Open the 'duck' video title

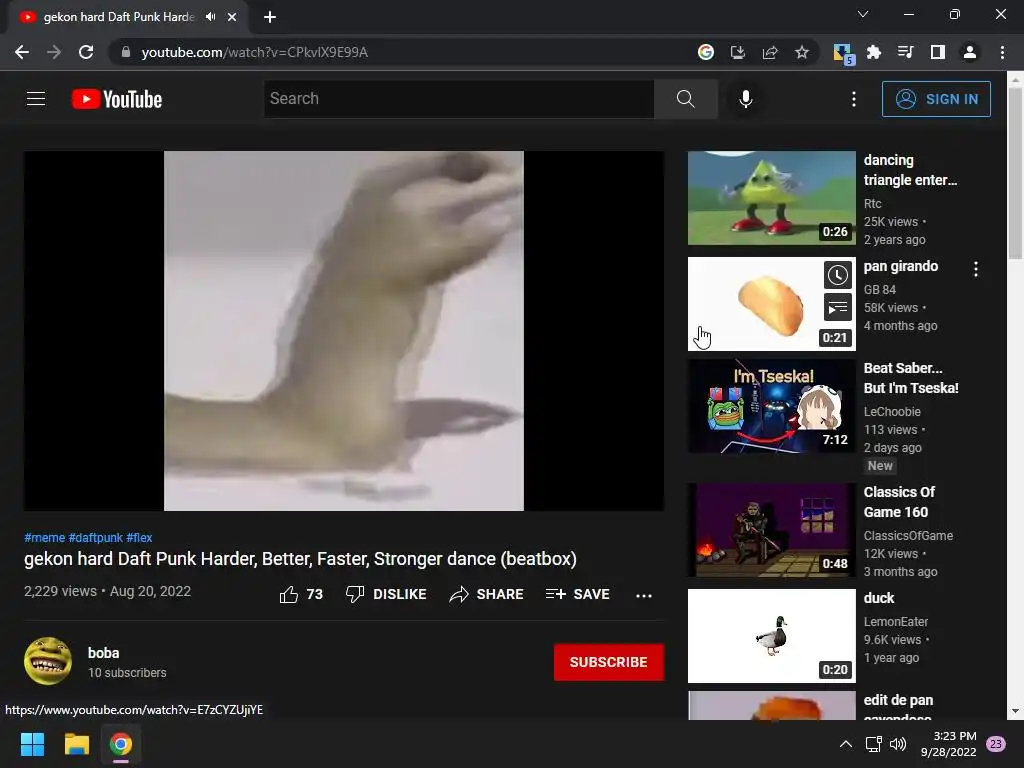click(879, 598)
